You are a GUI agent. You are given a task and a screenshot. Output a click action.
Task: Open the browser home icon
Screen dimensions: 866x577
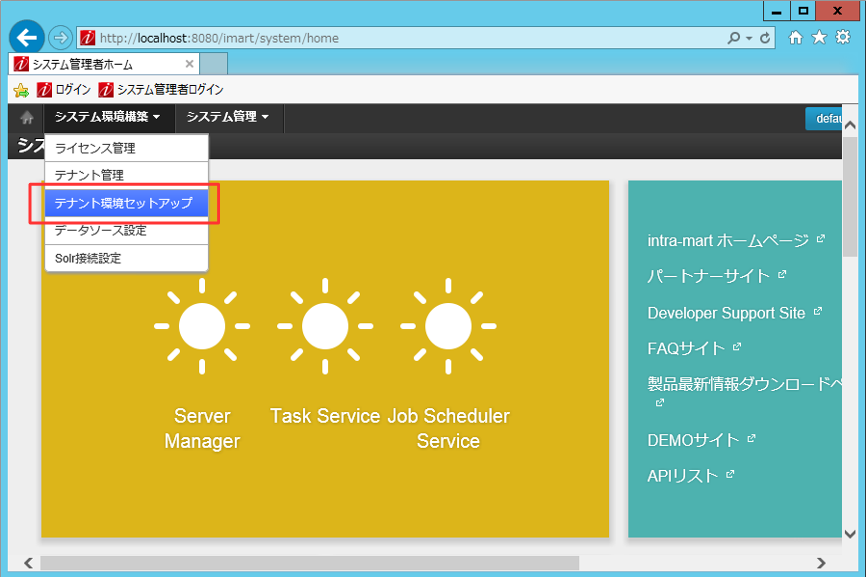pos(795,38)
